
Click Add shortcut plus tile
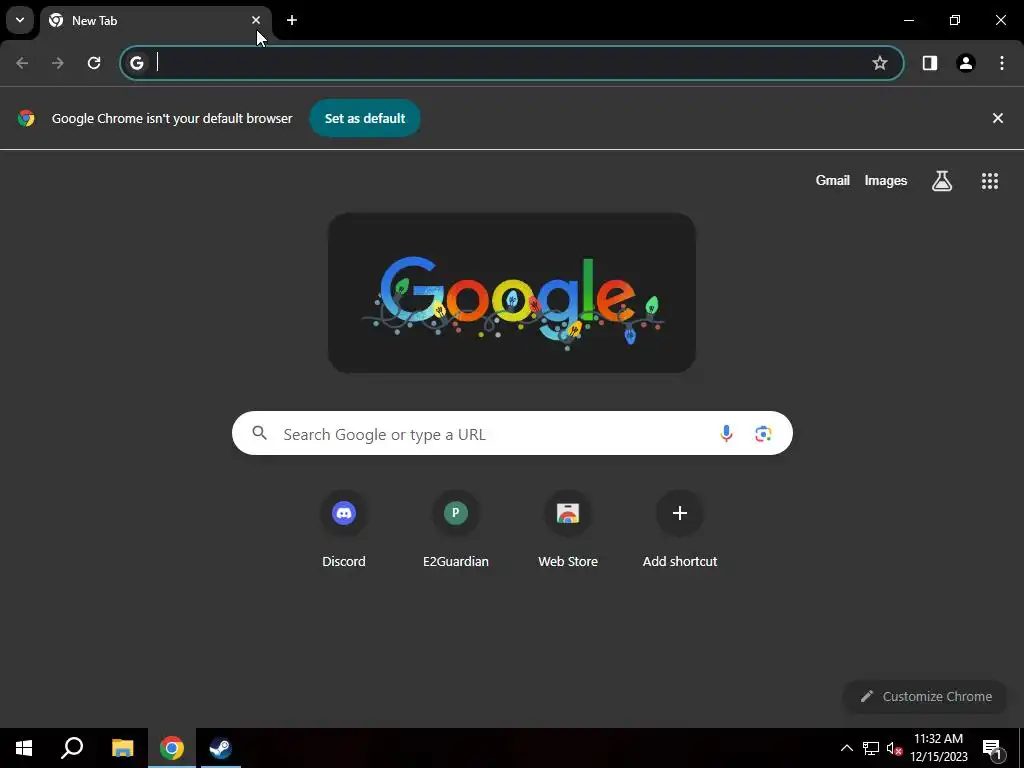coord(680,530)
